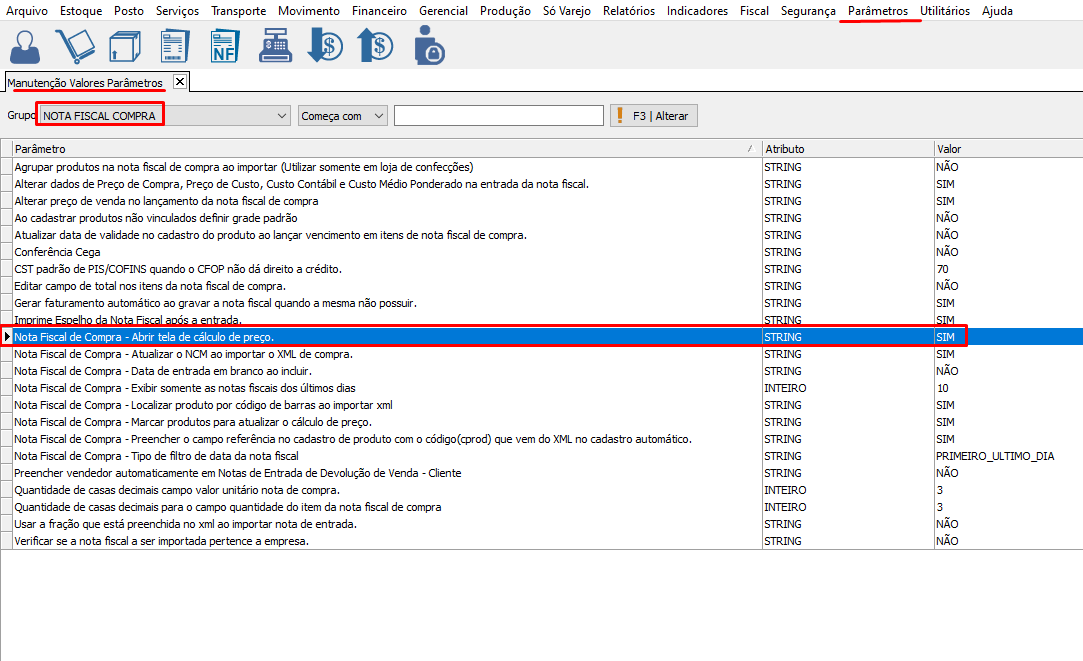
Task: Click the barcode document icon
Action: (x=174, y=47)
